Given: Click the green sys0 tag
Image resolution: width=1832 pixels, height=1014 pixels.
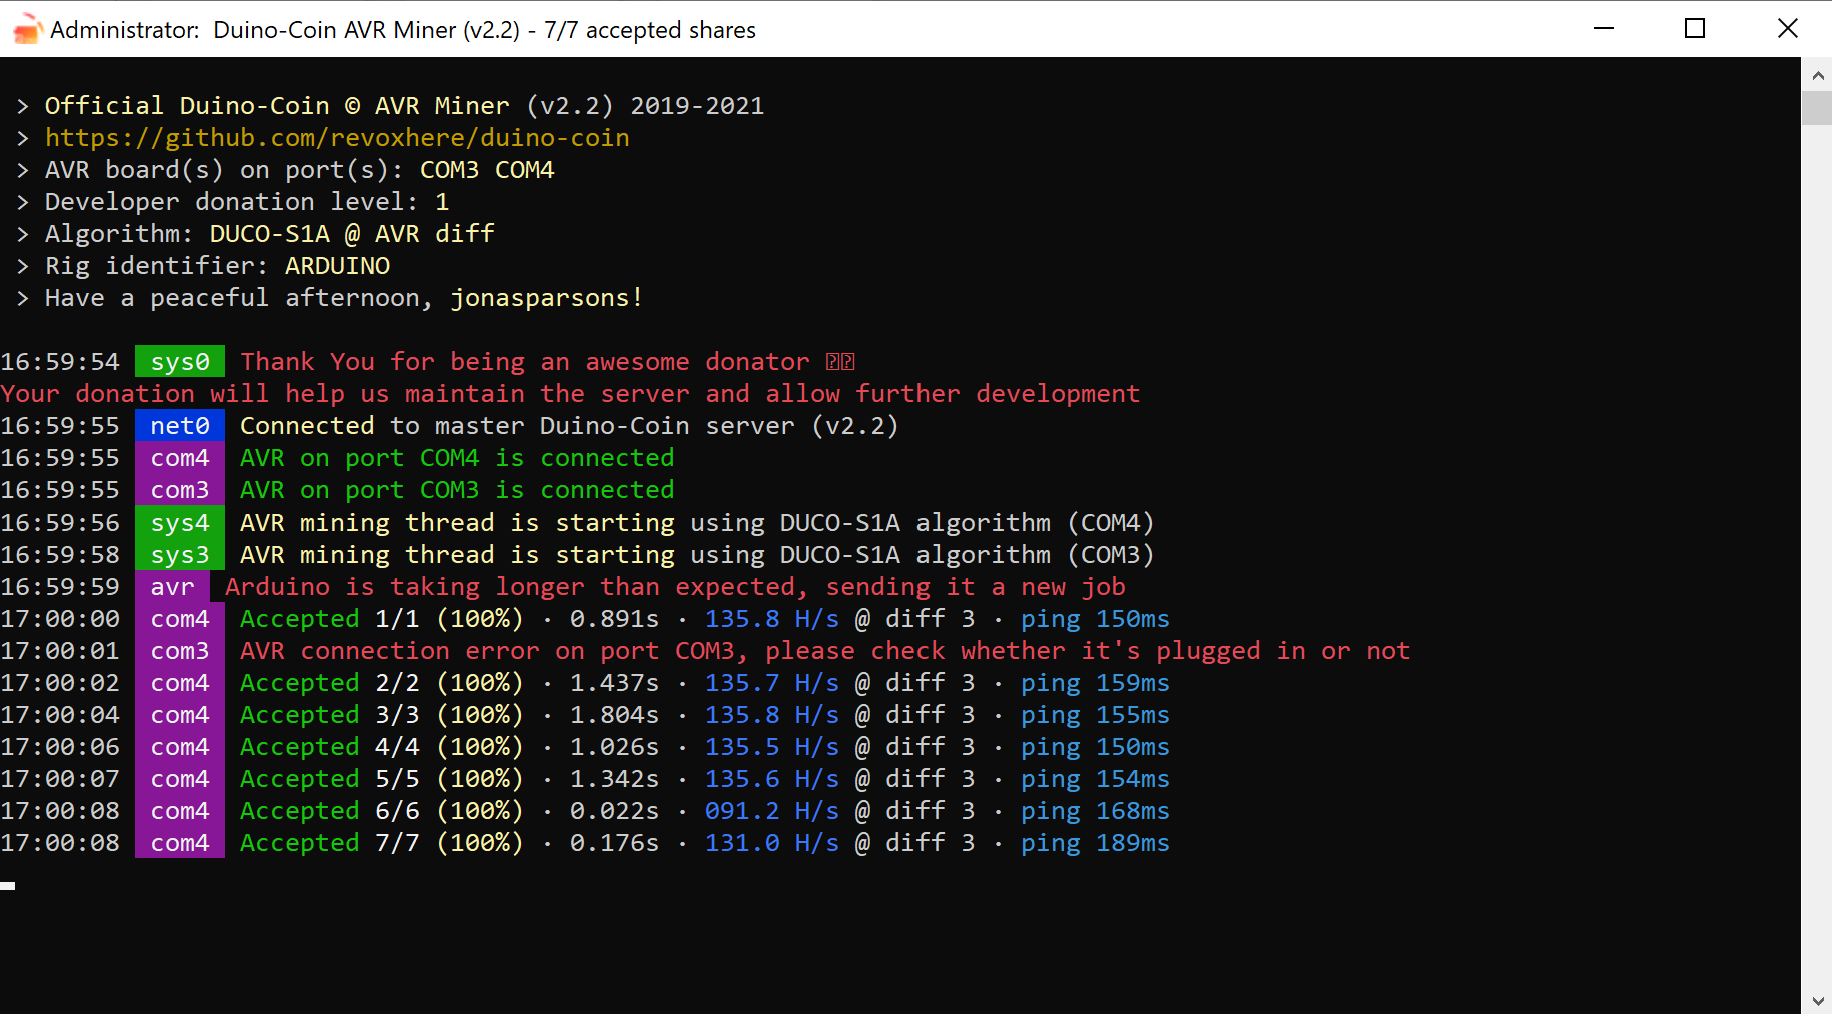Looking at the screenshot, I should [180, 362].
